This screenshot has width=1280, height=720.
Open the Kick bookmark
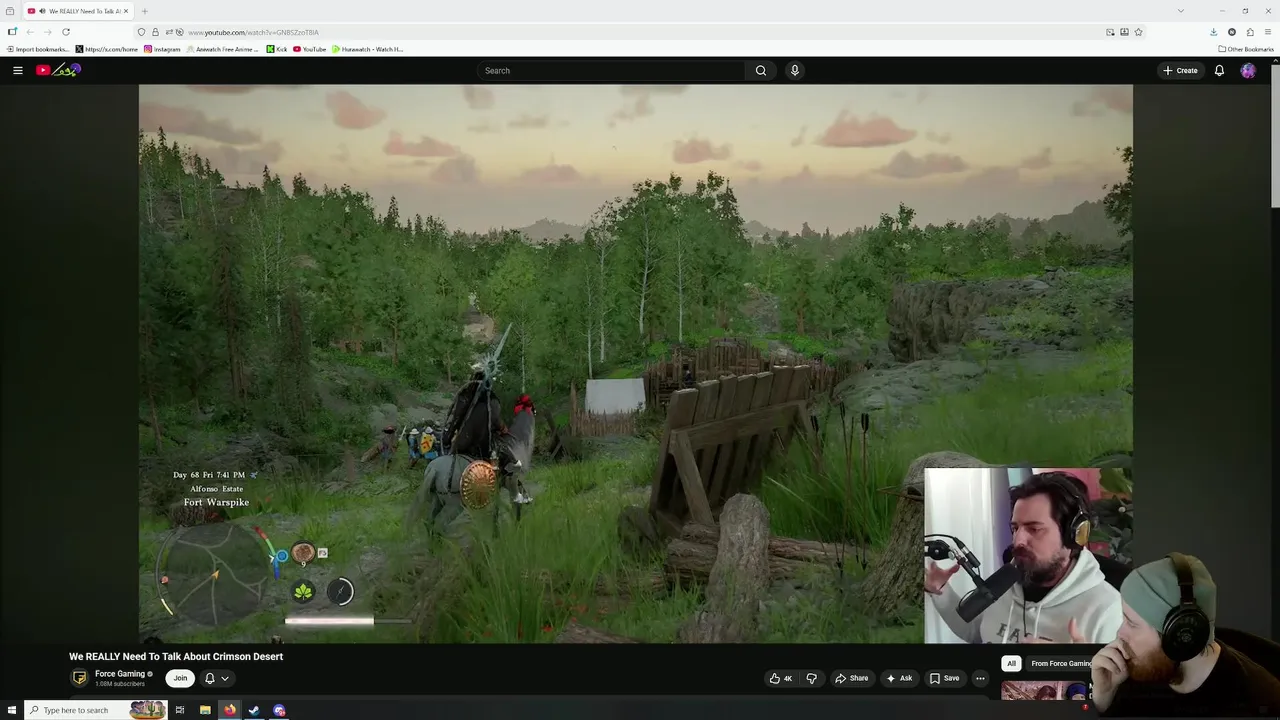[x=277, y=49]
